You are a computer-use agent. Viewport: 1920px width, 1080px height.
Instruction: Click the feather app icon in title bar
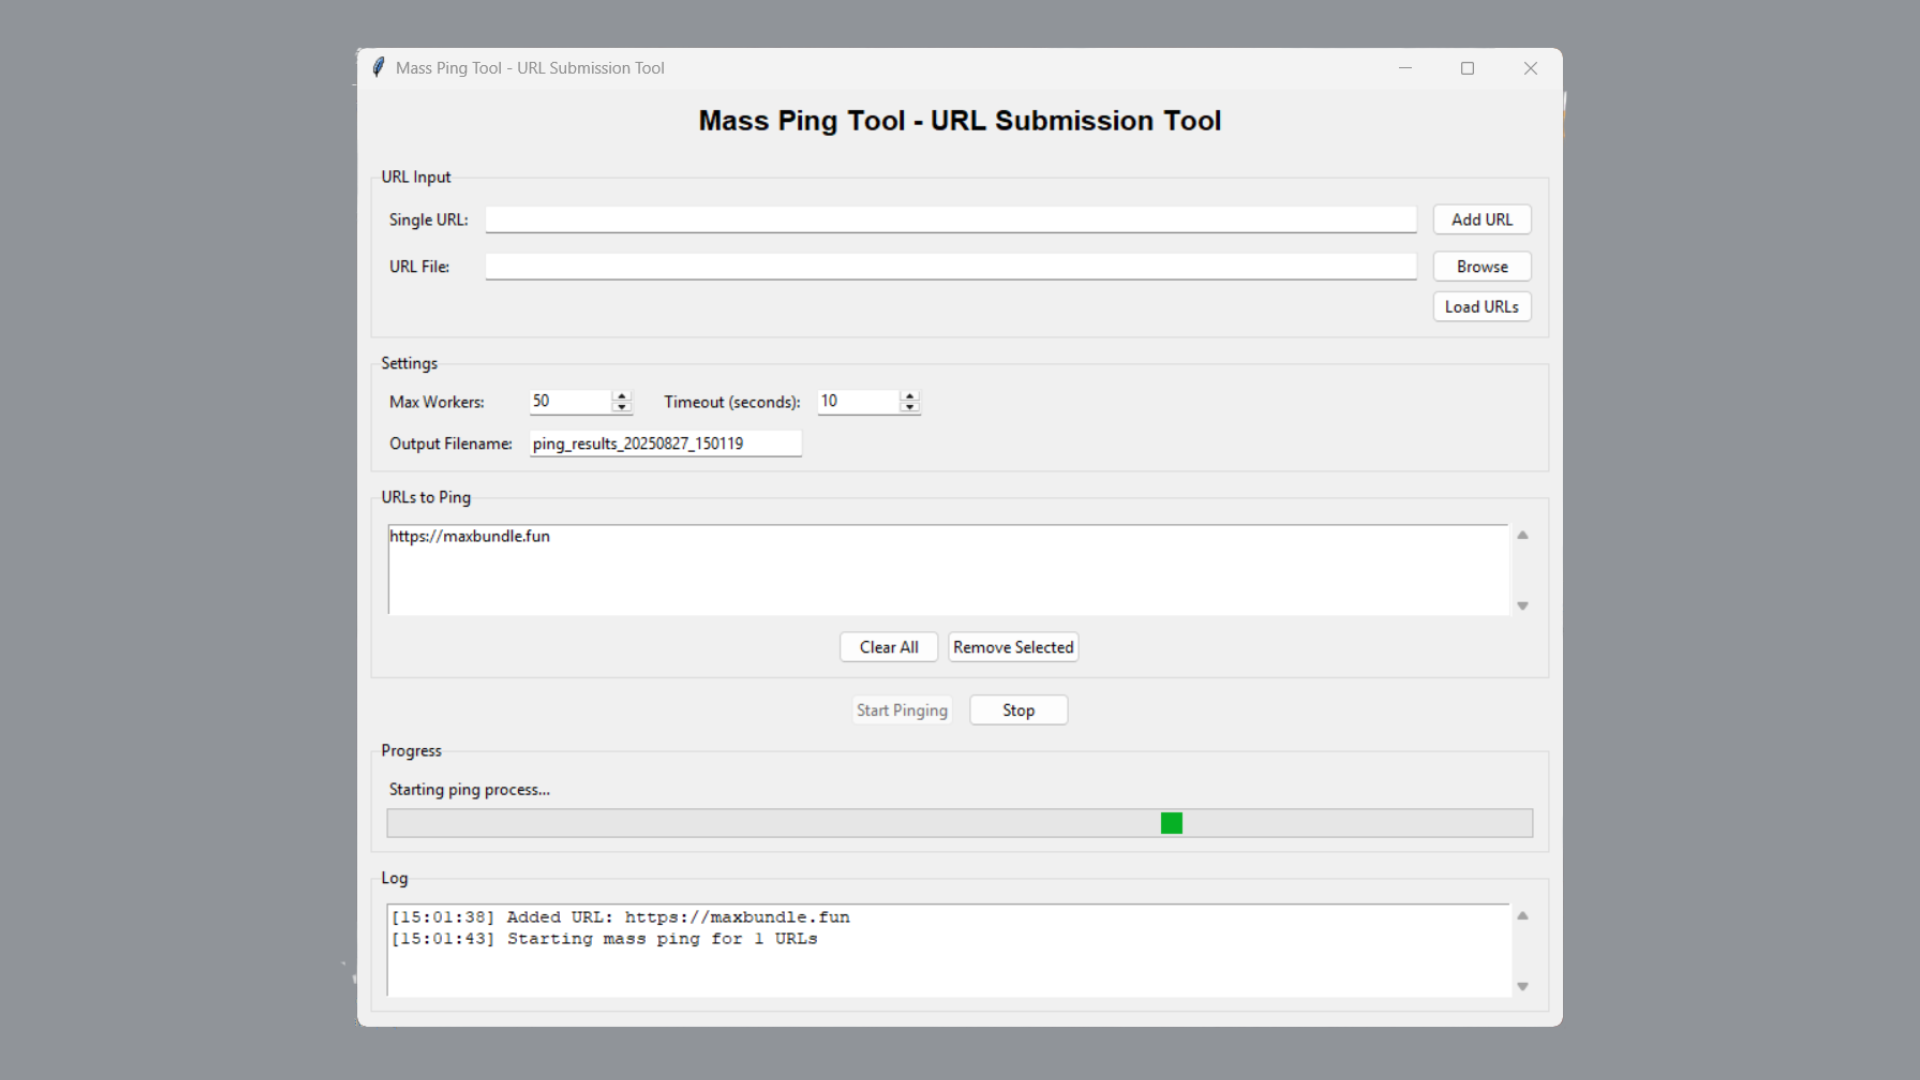[x=378, y=68]
